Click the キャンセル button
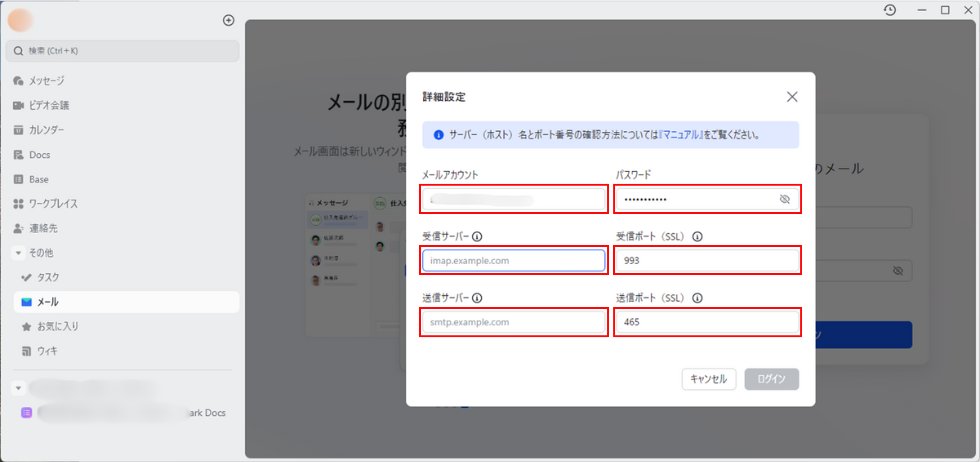 click(x=708, y=379)
